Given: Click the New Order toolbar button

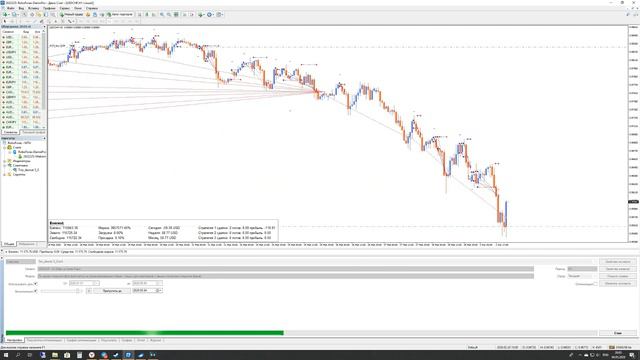Looking at the screenshot, I should click(71, 14).
